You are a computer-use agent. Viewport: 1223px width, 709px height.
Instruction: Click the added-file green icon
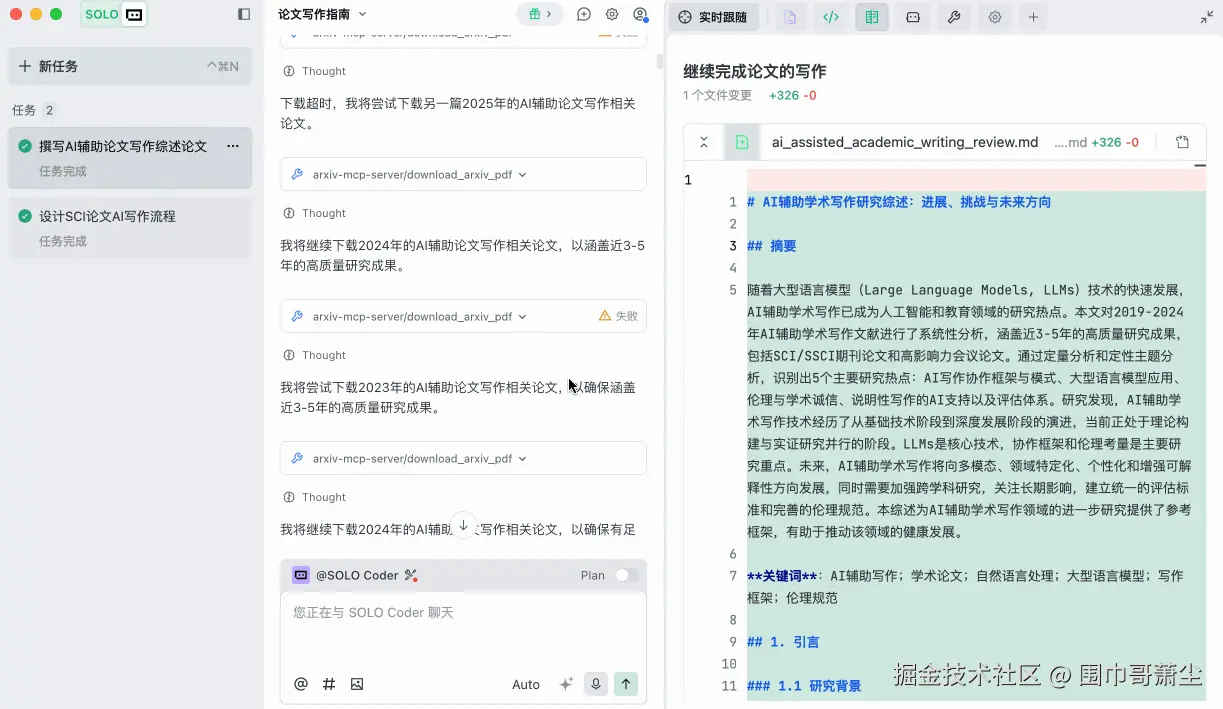pyautogui.click(x=742, y=142)
